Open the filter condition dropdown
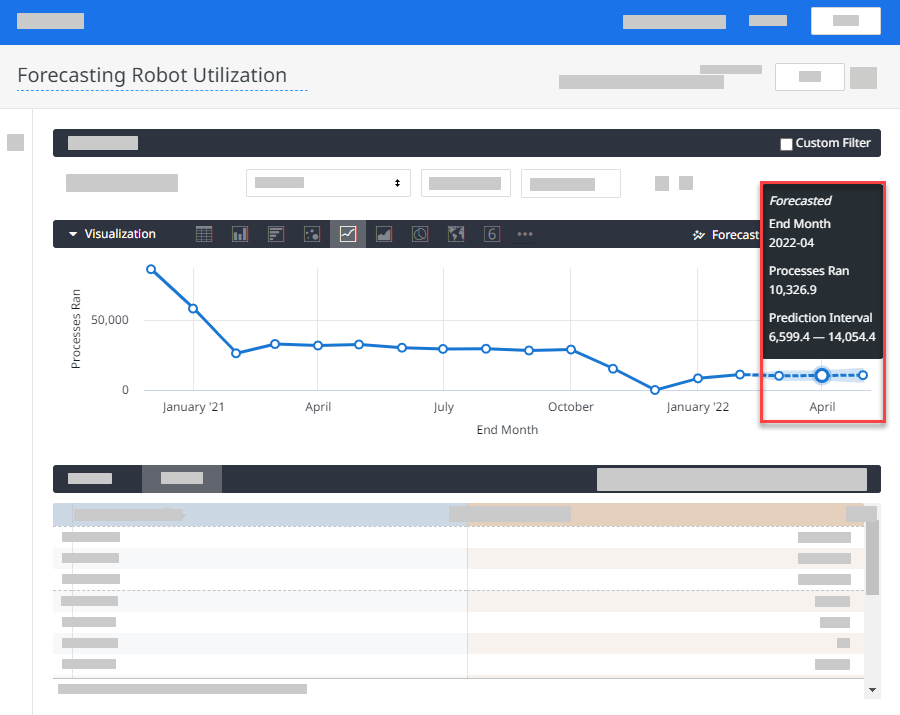 tap(328, 183)
